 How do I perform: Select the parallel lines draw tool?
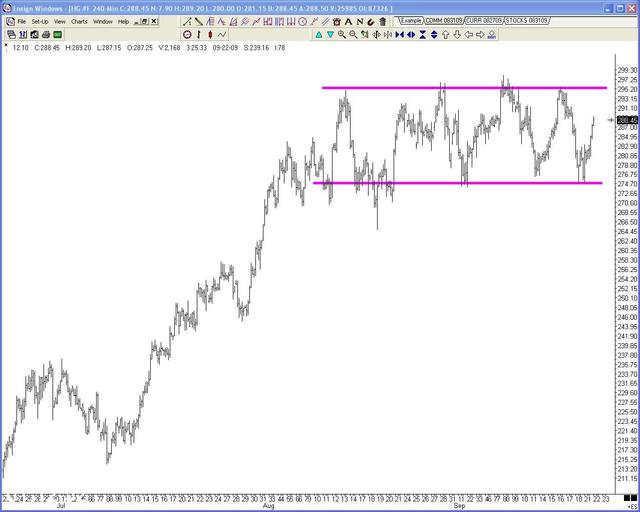325,22
